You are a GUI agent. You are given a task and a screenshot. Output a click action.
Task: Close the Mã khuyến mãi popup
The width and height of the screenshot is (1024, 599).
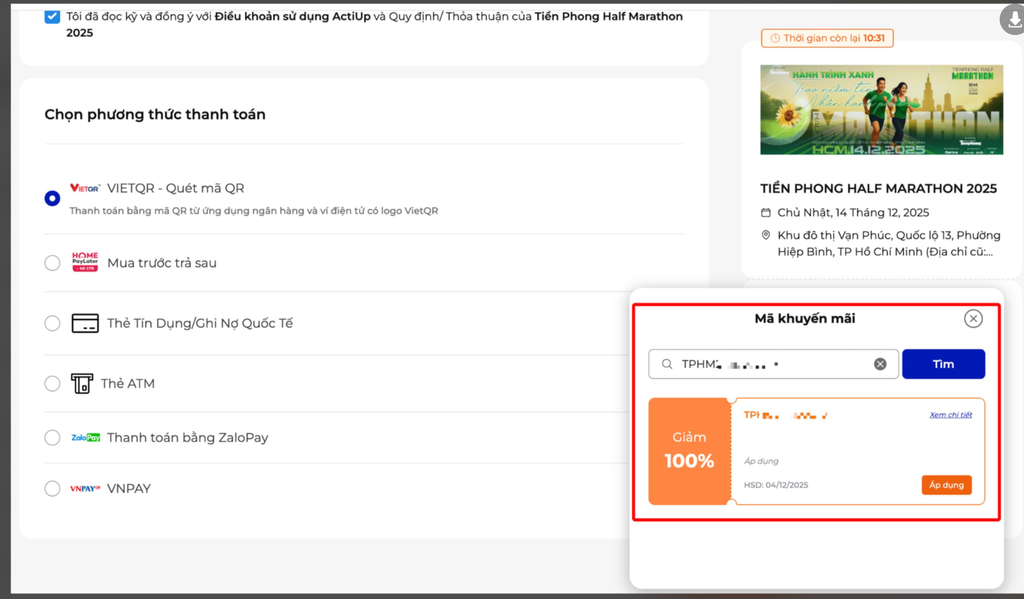tap(973, 318)
